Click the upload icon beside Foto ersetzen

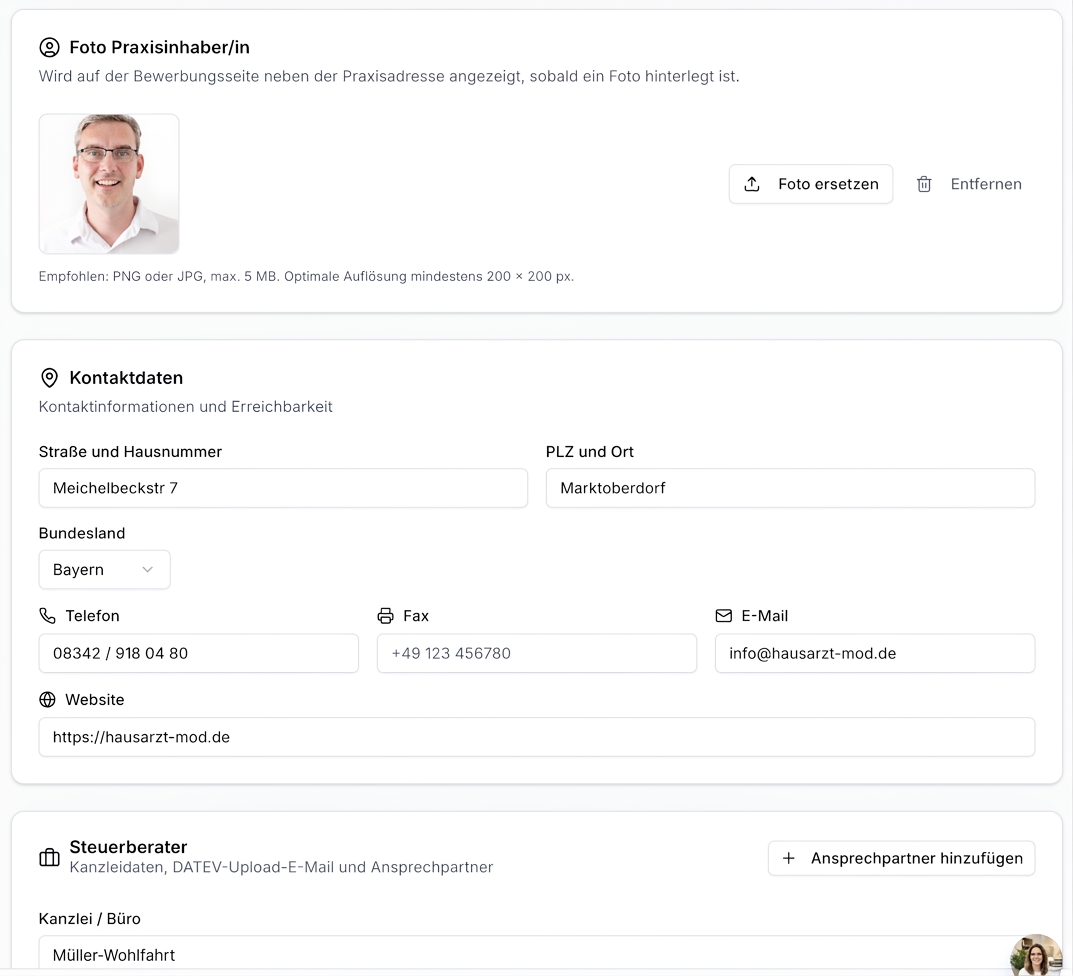751,184
